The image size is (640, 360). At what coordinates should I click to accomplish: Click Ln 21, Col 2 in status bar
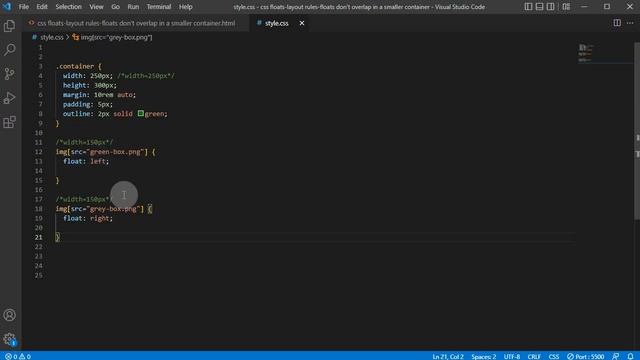[448, 356]
